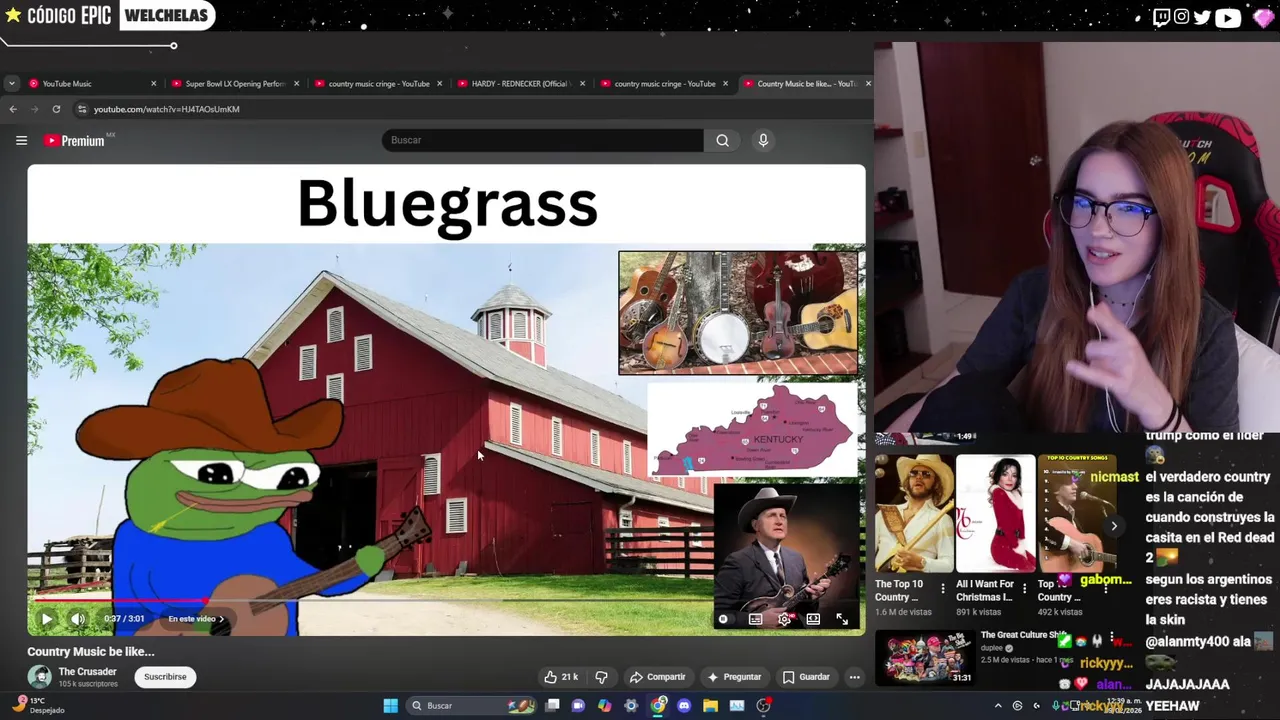This screenshot has width=1280, height=720.
Task: Like the video (21 k thumbs up)
Action: tap(561, 677)
